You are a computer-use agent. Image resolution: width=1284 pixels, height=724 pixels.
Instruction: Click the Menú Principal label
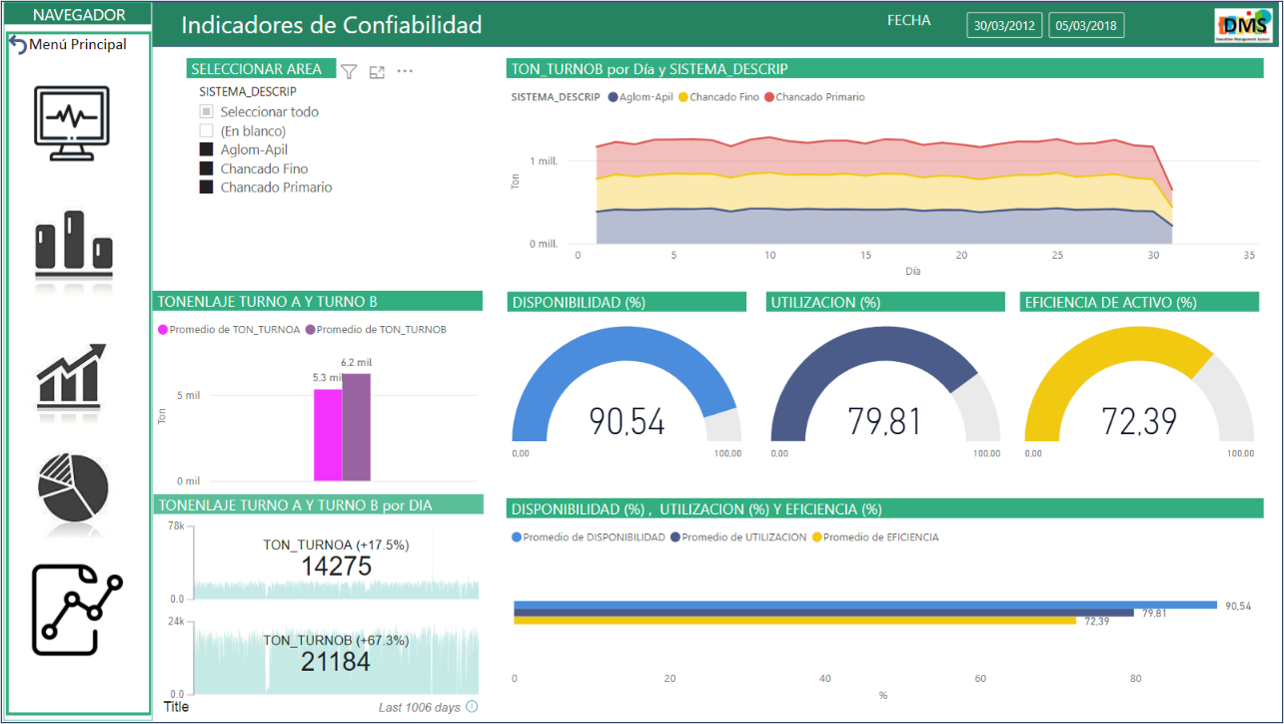[78, 44]
